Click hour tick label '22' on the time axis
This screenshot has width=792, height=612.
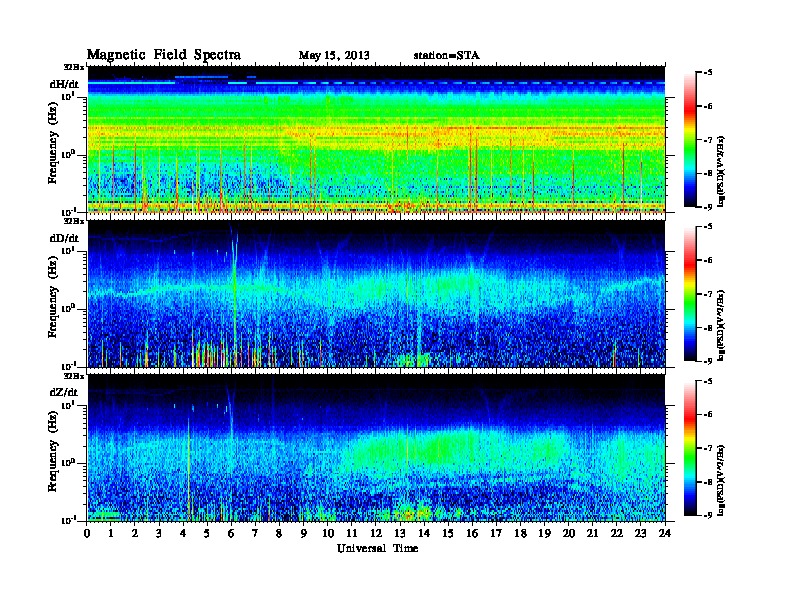617,534
